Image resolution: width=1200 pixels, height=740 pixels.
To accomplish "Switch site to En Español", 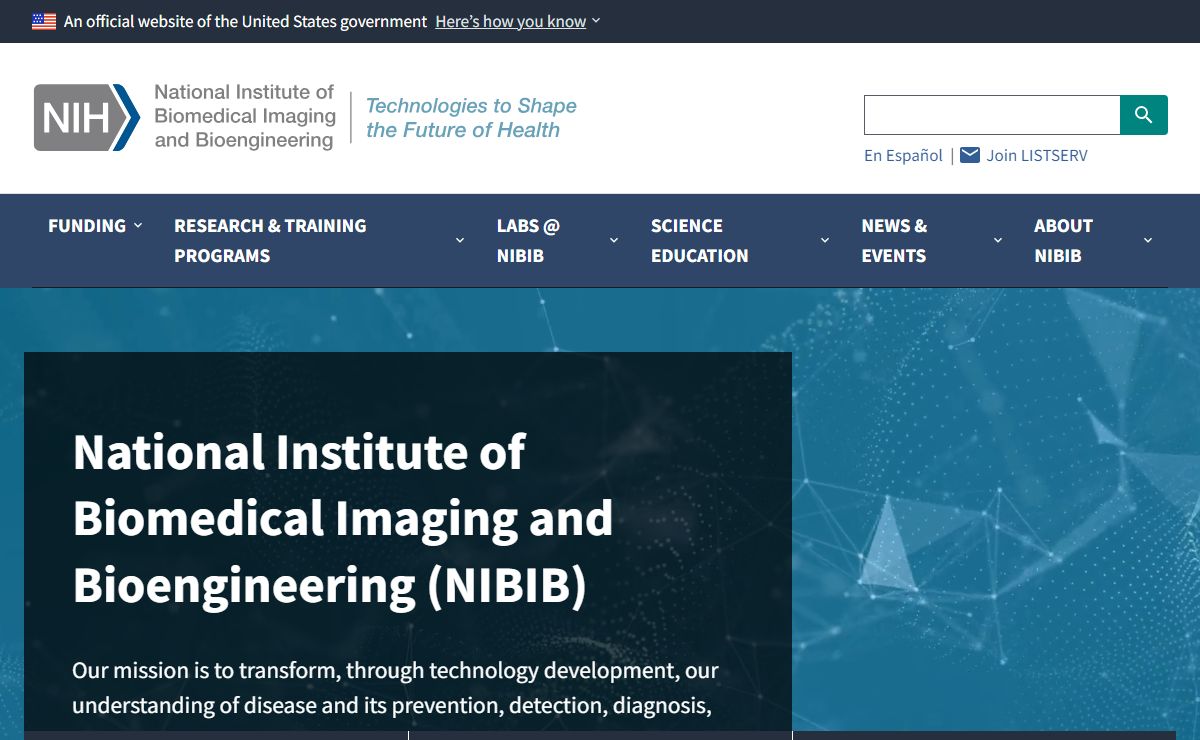I will pos(903,155).
